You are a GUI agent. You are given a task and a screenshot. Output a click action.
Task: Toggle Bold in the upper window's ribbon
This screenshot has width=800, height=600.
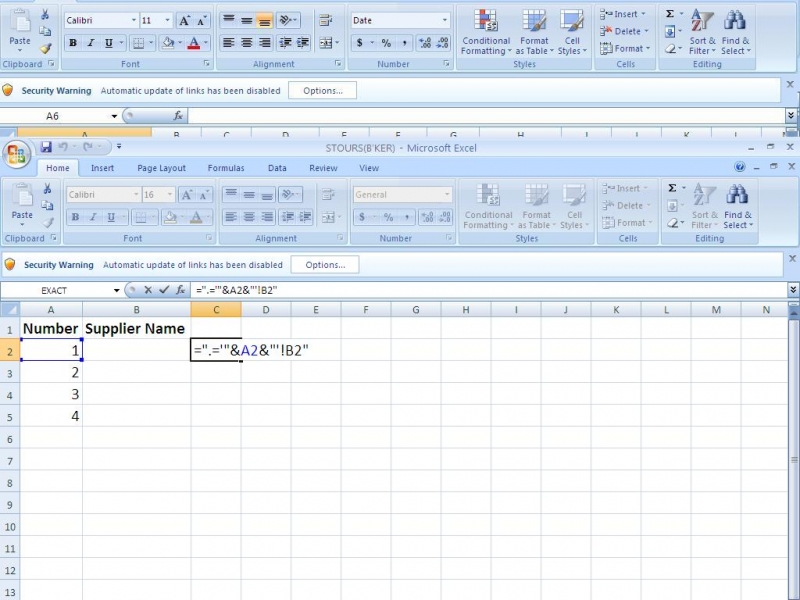point(73,43)
